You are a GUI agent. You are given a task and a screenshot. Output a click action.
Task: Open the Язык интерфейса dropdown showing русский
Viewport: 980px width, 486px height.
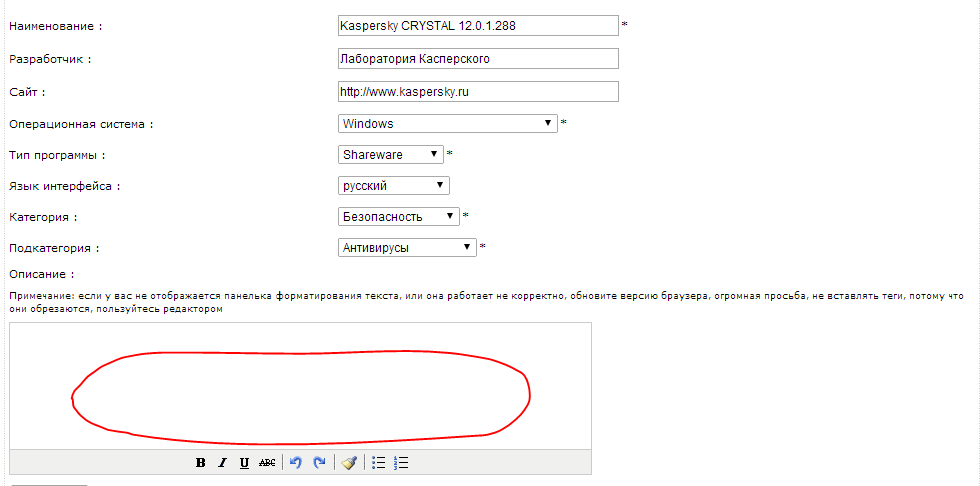tap(394, 186)
